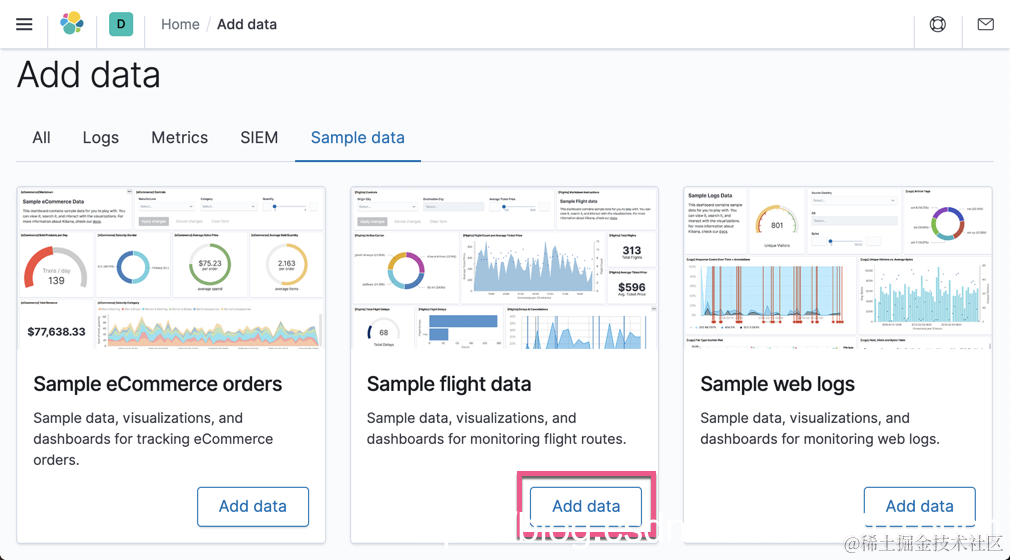
Task: Click the flight data dashboard preview
Action: pyautogui.click(x=504, y=267)
